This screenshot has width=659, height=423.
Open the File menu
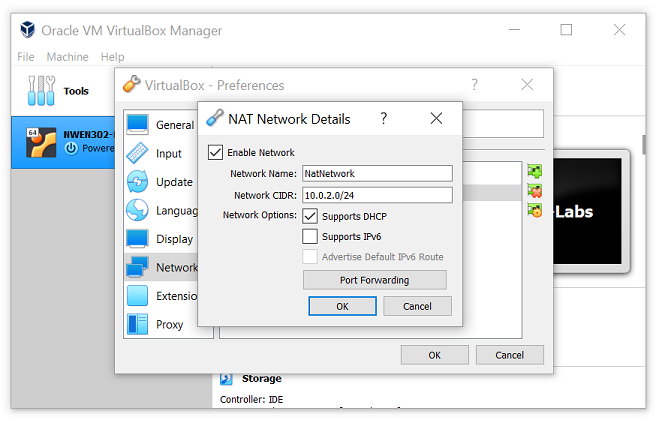coord(26,57)
